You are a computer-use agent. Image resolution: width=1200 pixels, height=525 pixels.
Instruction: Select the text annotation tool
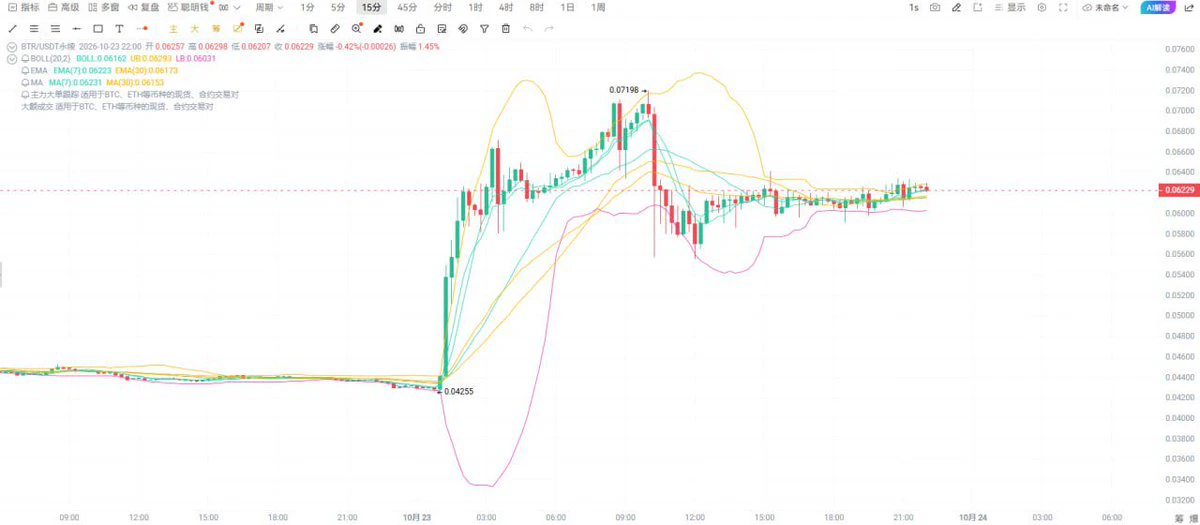click(x=119, y=29)
